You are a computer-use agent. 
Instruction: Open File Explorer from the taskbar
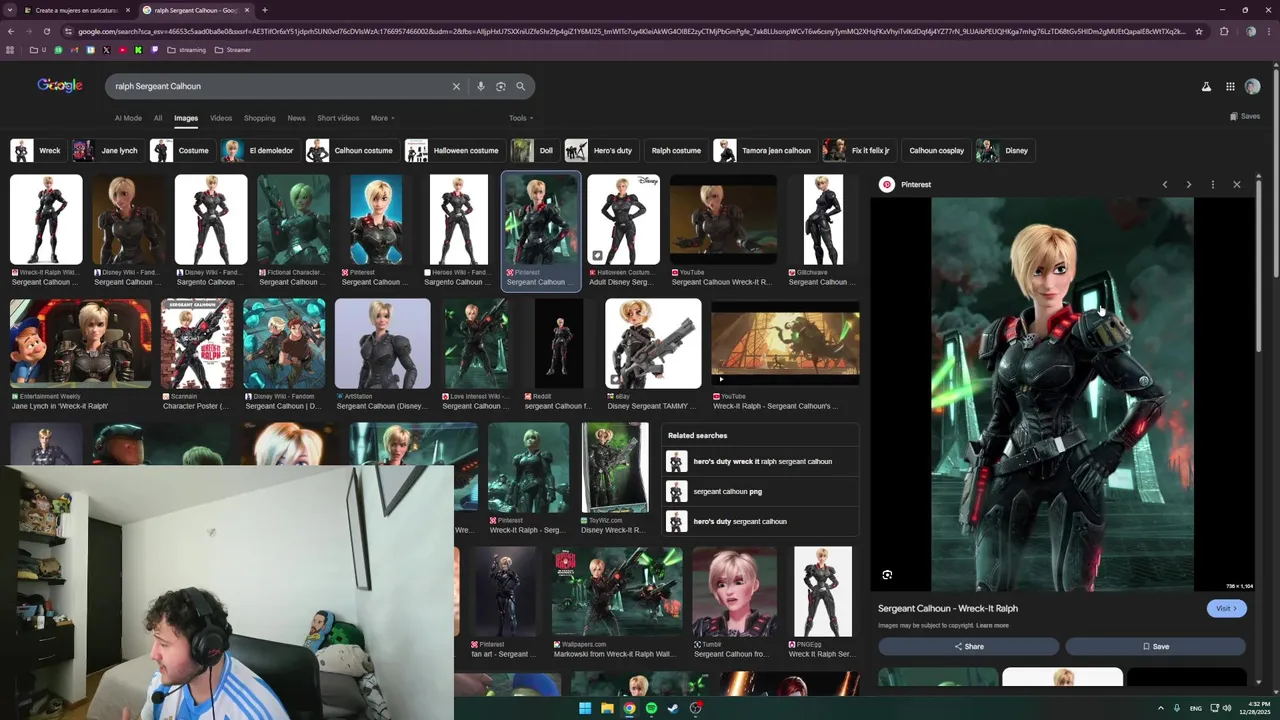tap(607, 708)
